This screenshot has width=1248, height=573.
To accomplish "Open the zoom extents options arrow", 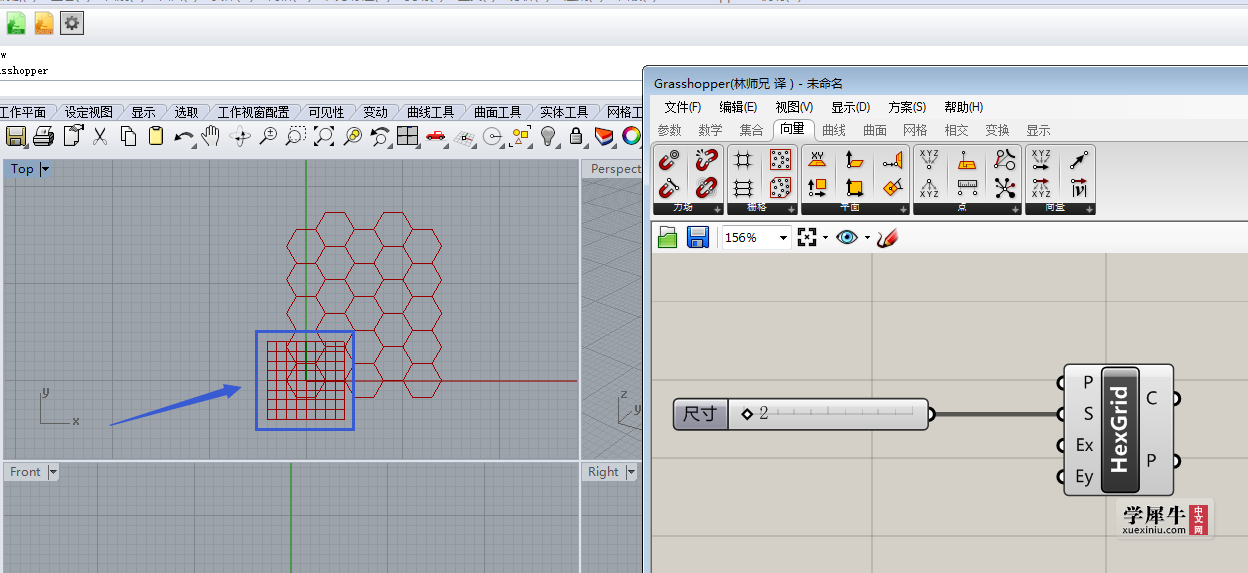I will click(x=825, y=238).
